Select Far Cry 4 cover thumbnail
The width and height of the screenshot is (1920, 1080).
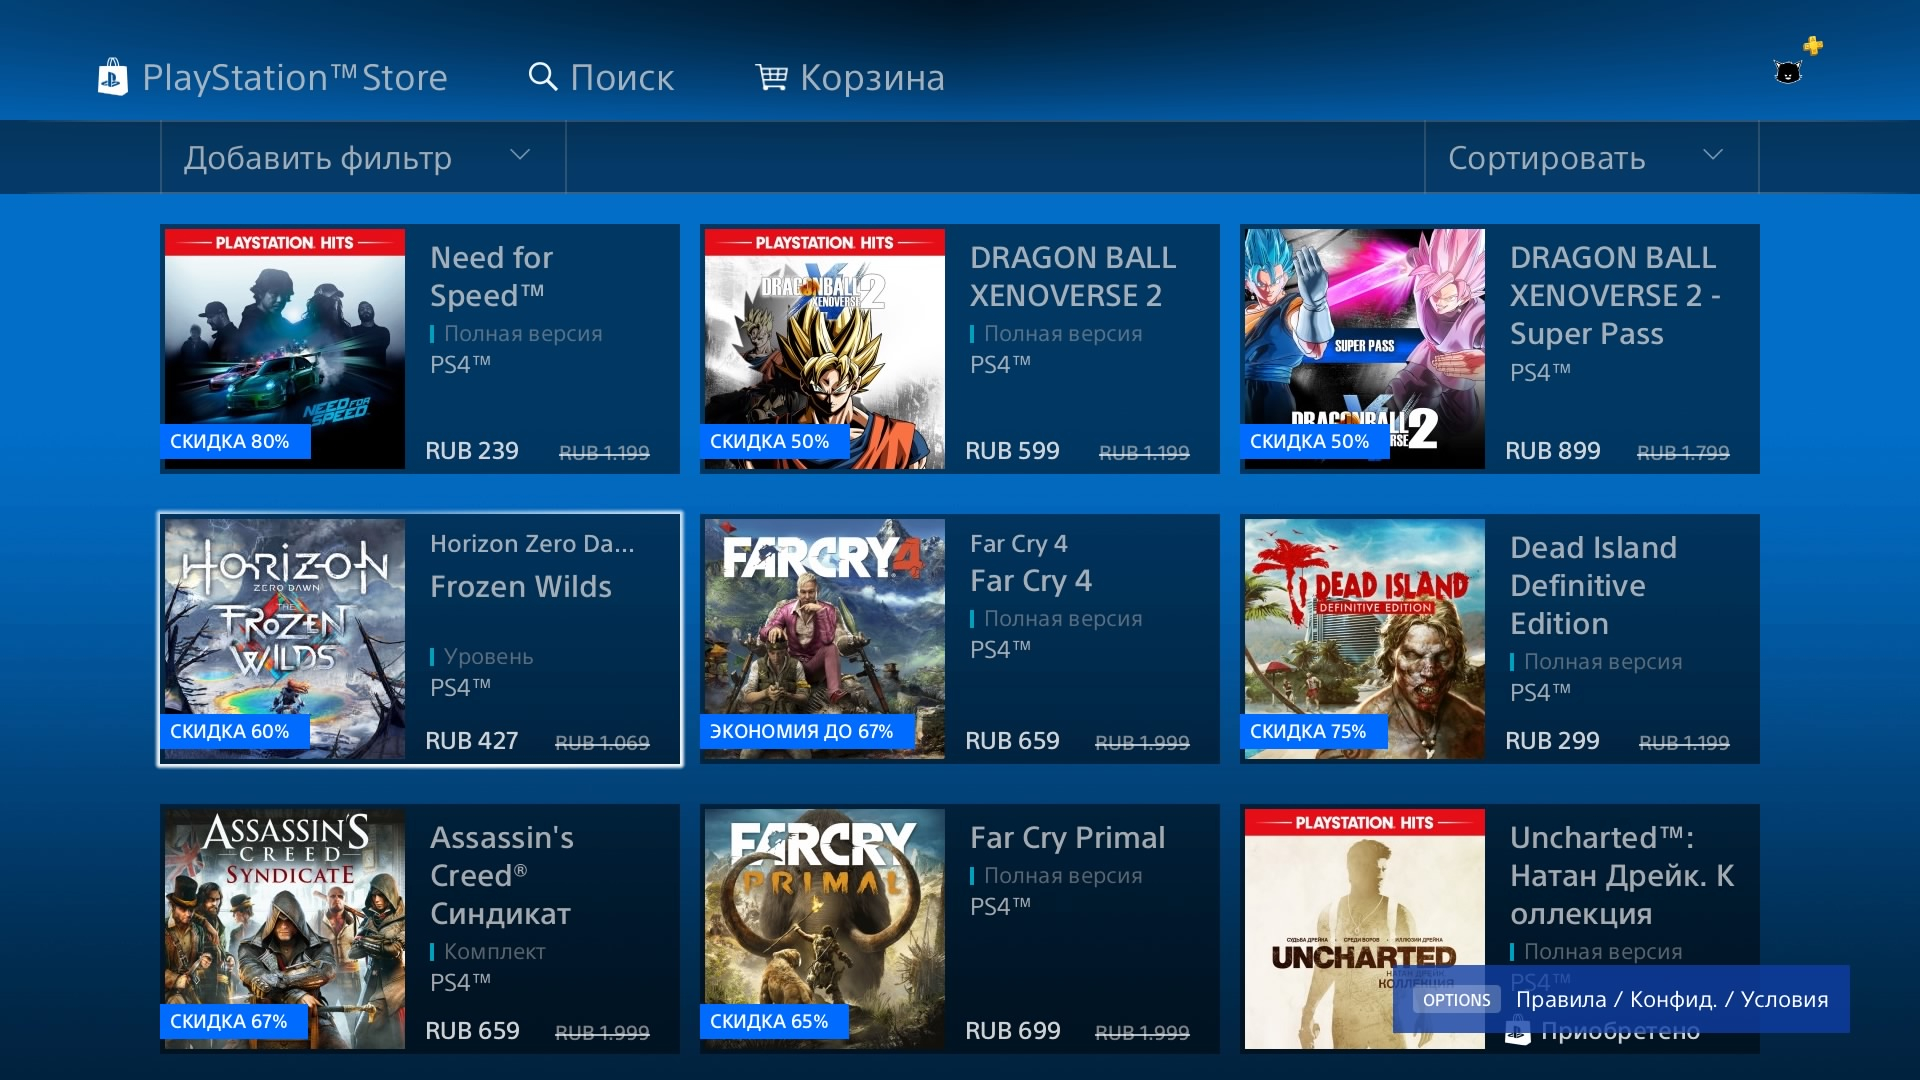point(825,639)
